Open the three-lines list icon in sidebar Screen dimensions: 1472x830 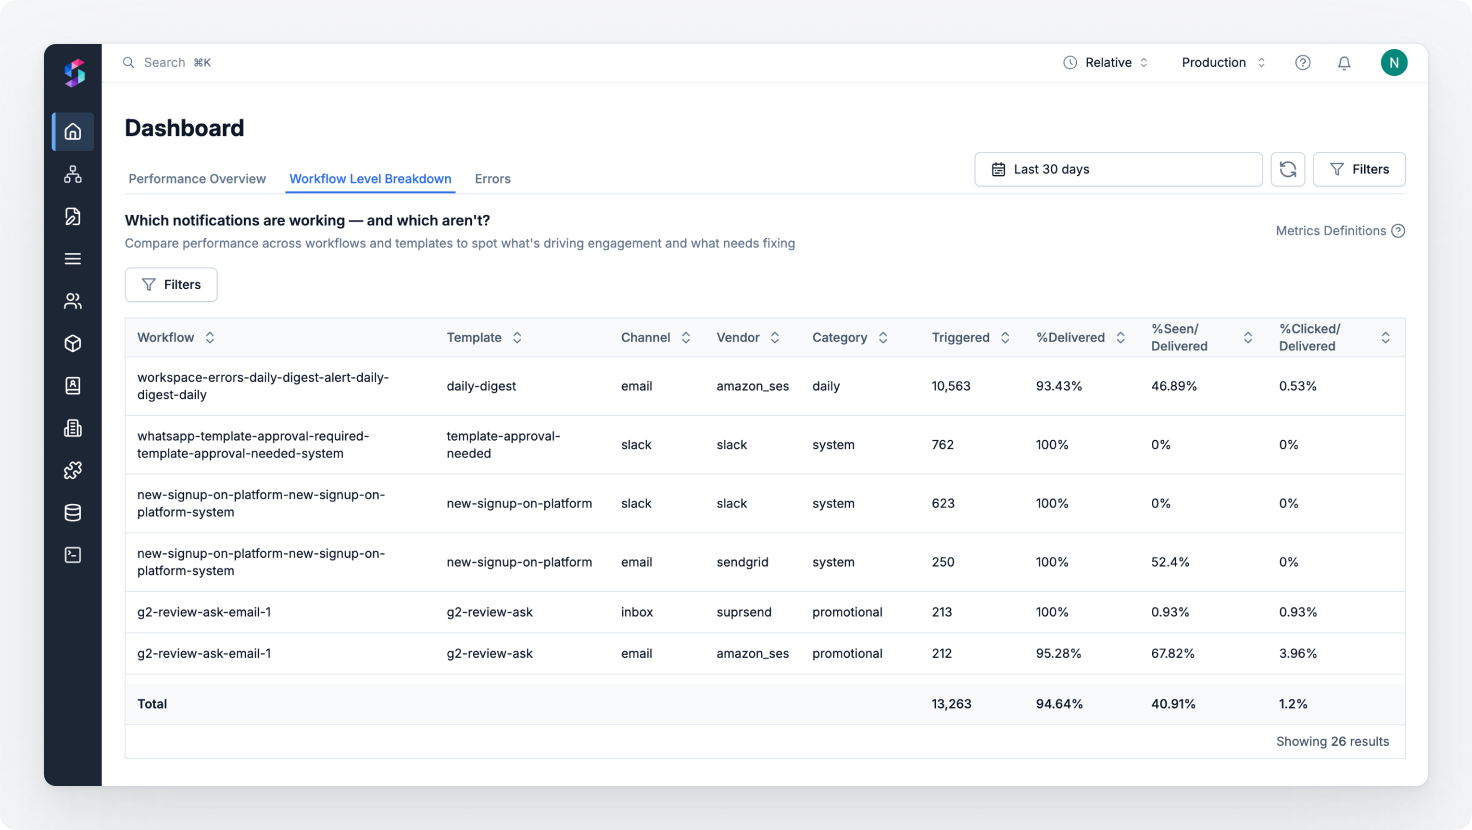73,259
